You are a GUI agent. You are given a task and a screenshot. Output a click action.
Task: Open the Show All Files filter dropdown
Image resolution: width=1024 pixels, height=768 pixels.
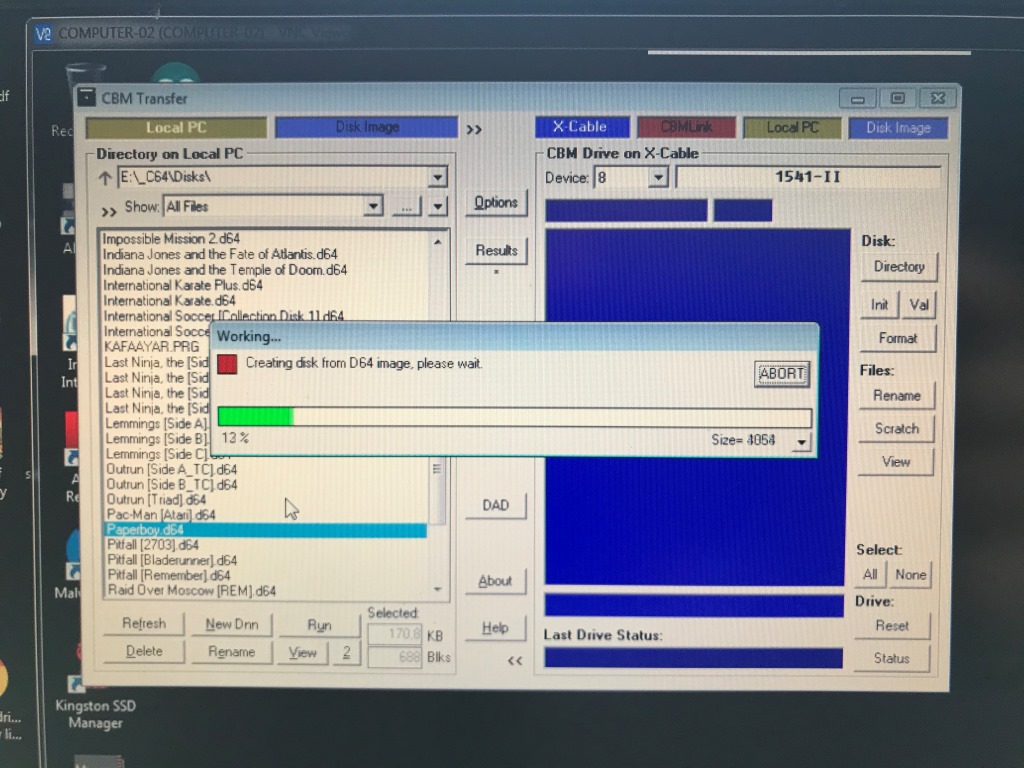[x=373, y=207]
